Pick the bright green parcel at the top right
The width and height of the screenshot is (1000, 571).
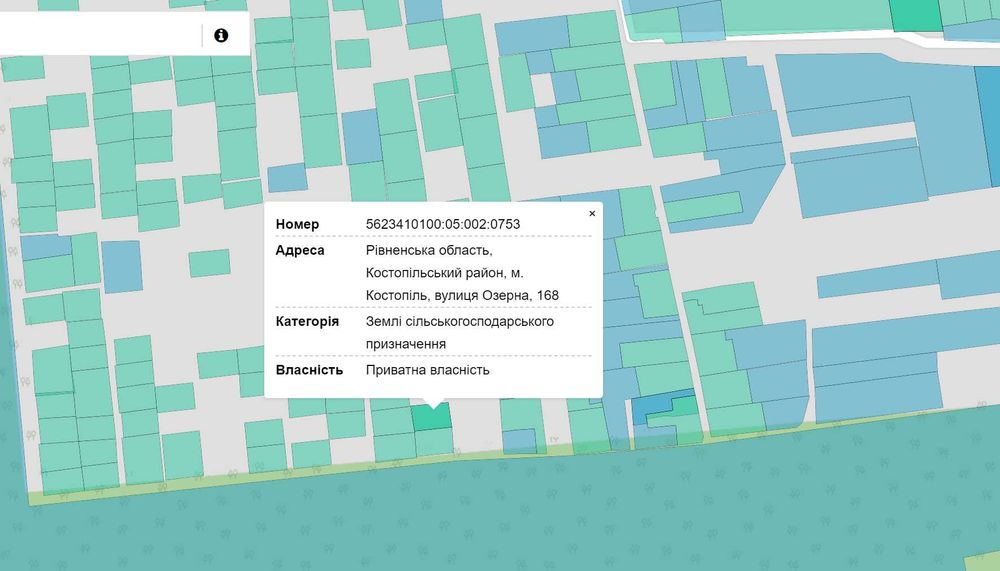pyautogui.click(x=915, y=14)
